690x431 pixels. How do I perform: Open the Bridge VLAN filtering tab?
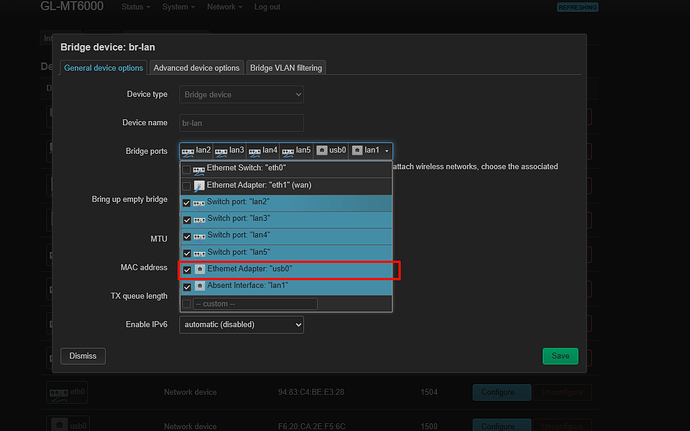(x=287, y=68)
